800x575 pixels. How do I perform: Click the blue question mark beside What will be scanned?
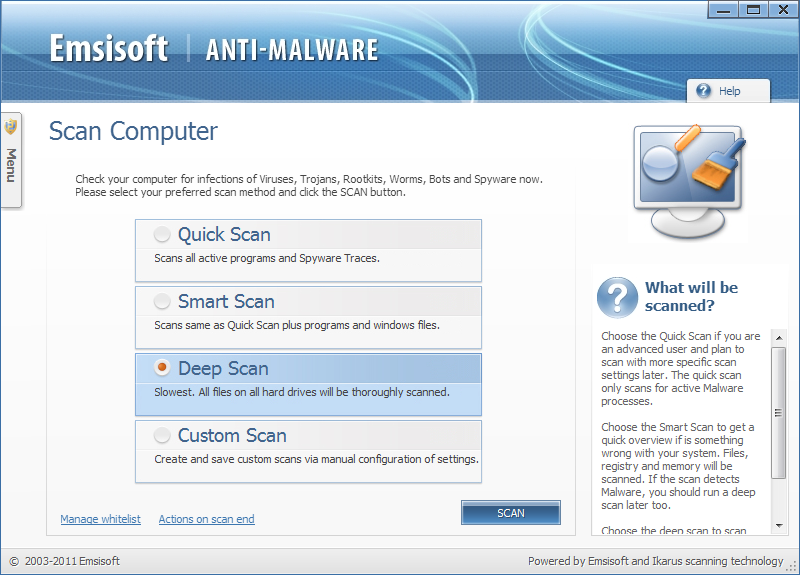tap(617, 298)
